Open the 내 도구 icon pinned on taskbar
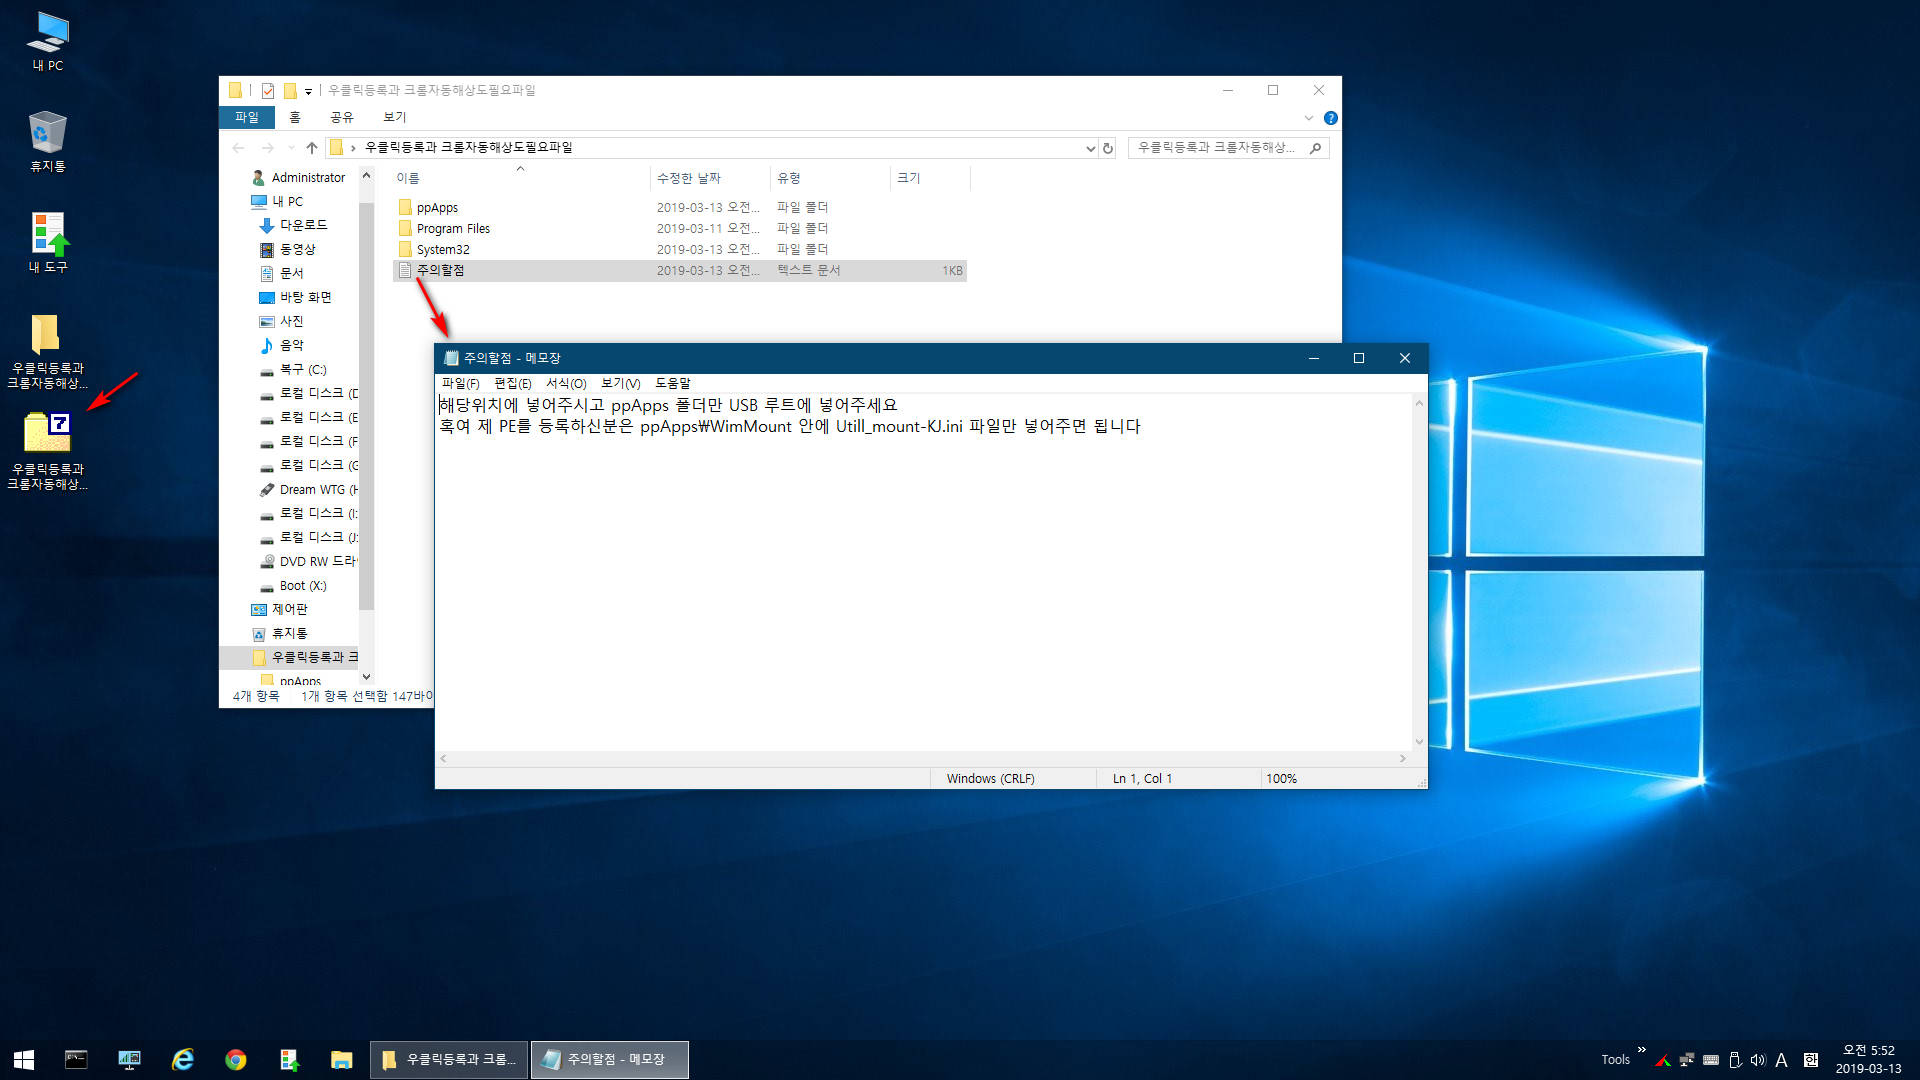 [288, 1059]
